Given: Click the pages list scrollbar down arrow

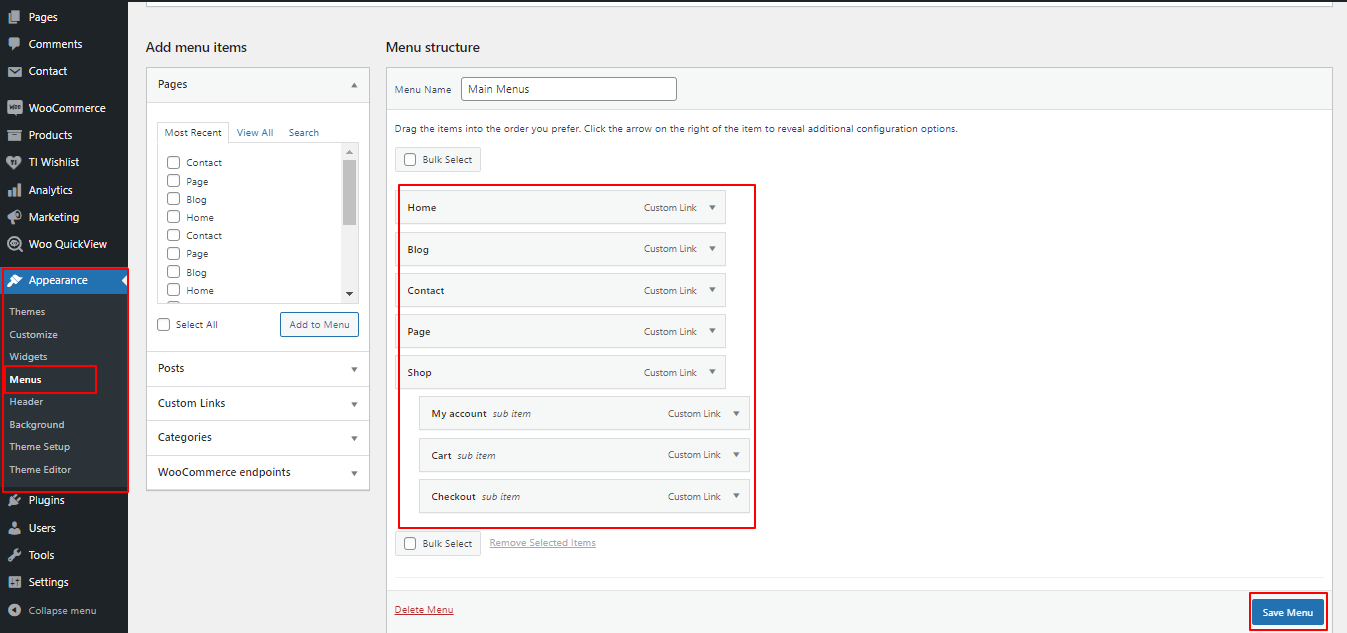Looking at the screenshot, I should pos(349,293).
